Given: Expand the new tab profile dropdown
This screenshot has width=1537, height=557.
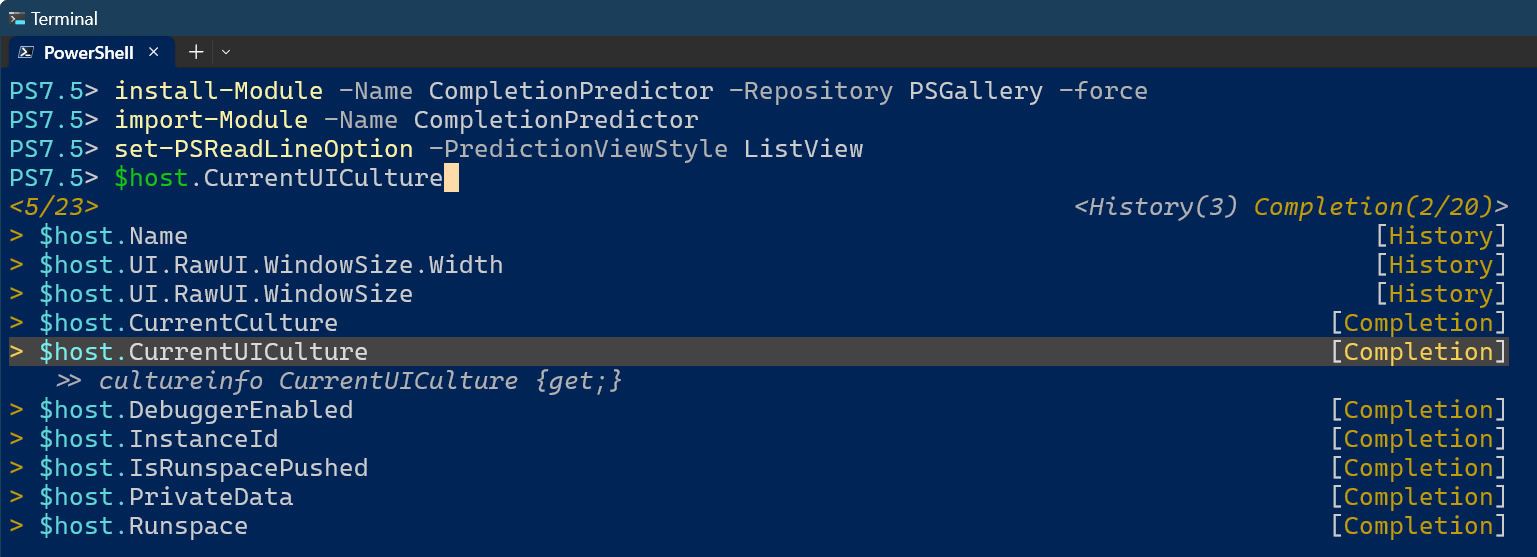Looking at the screenshot, I should click(x=226, y=52).
